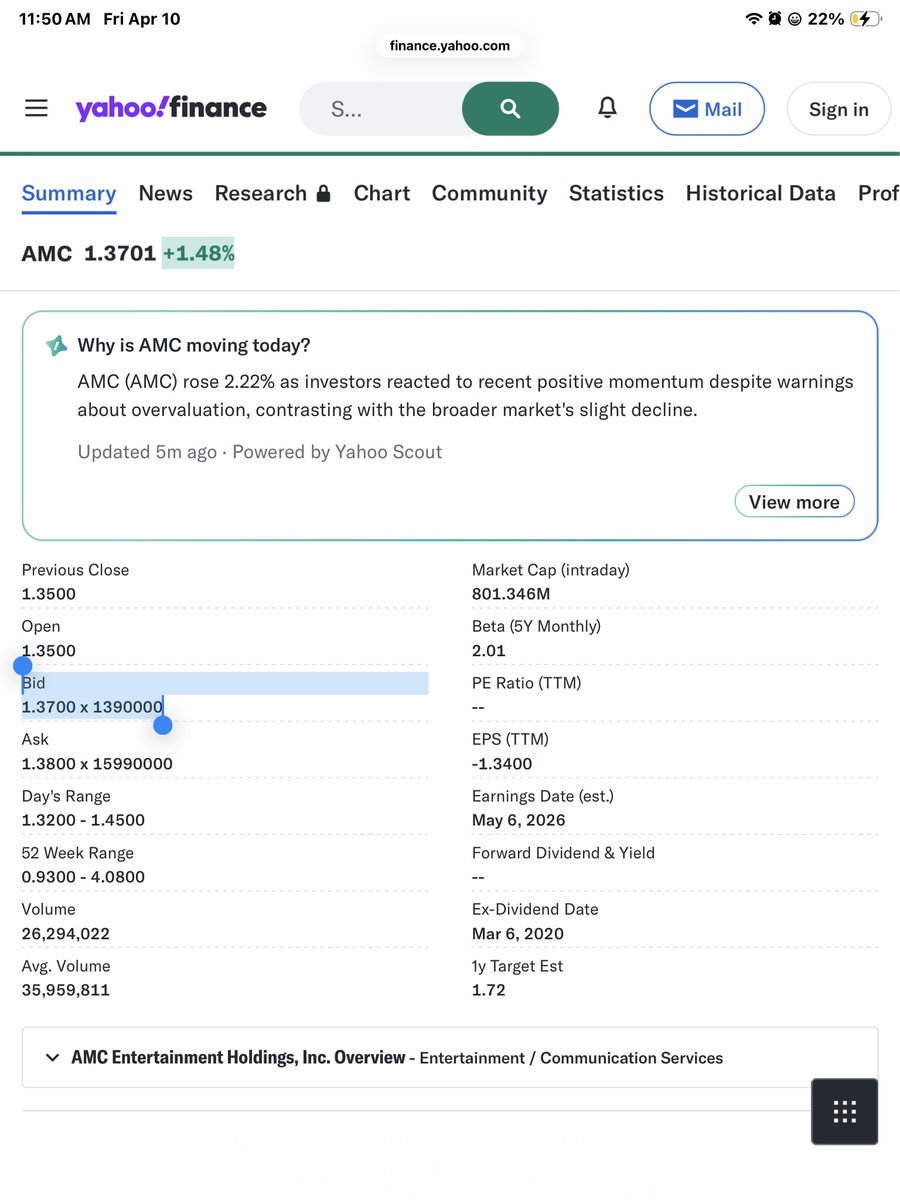Click Ask value 1.3800 x 15990000
The width and height of the screenshot is (900, 1200).
(97, 764)
